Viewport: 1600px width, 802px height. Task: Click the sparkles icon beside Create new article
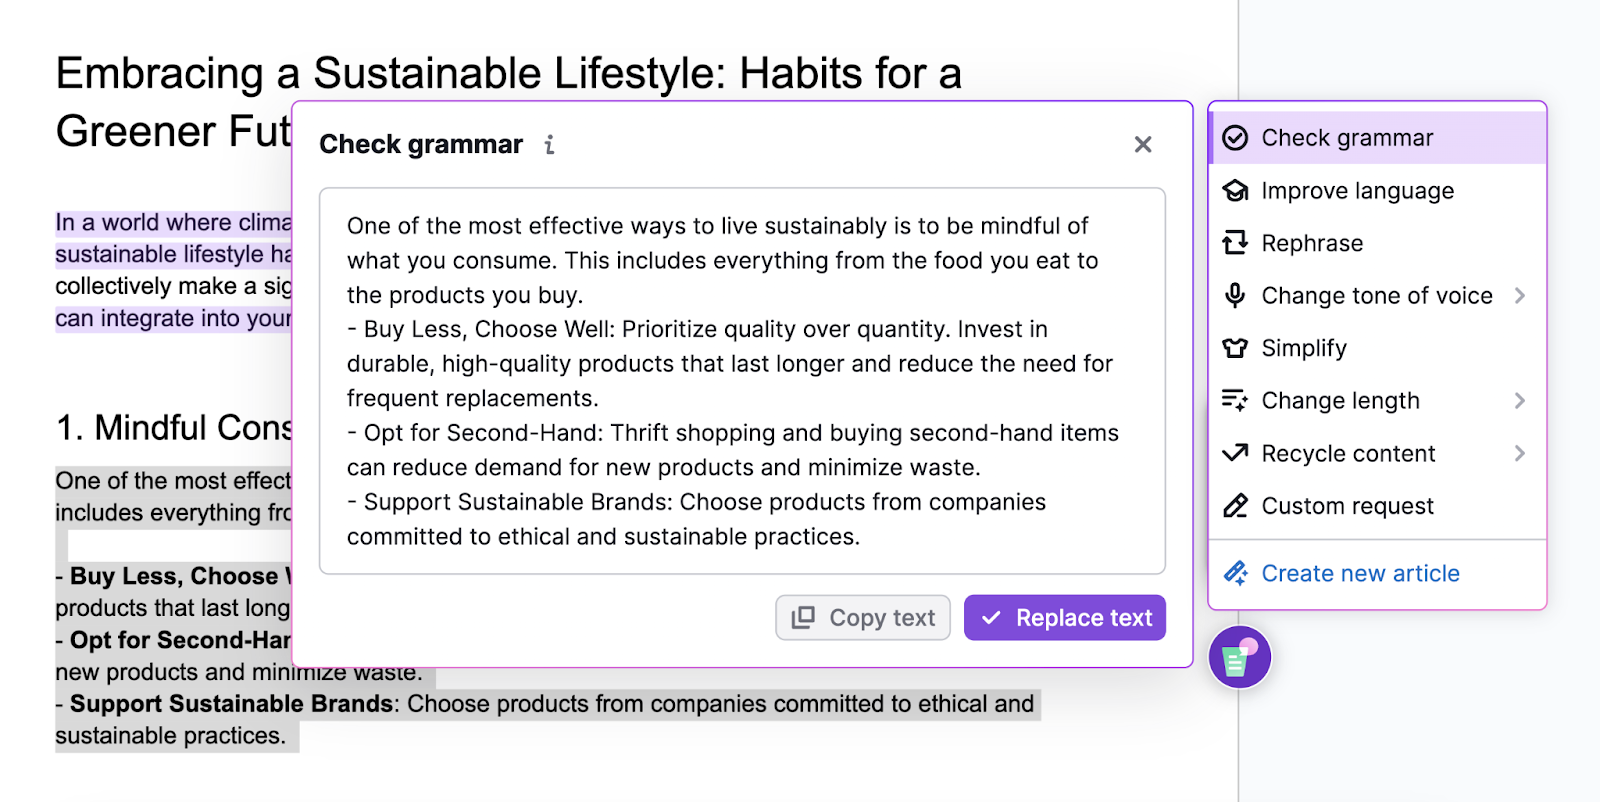pyautogui.click(x=1236, y=573)
